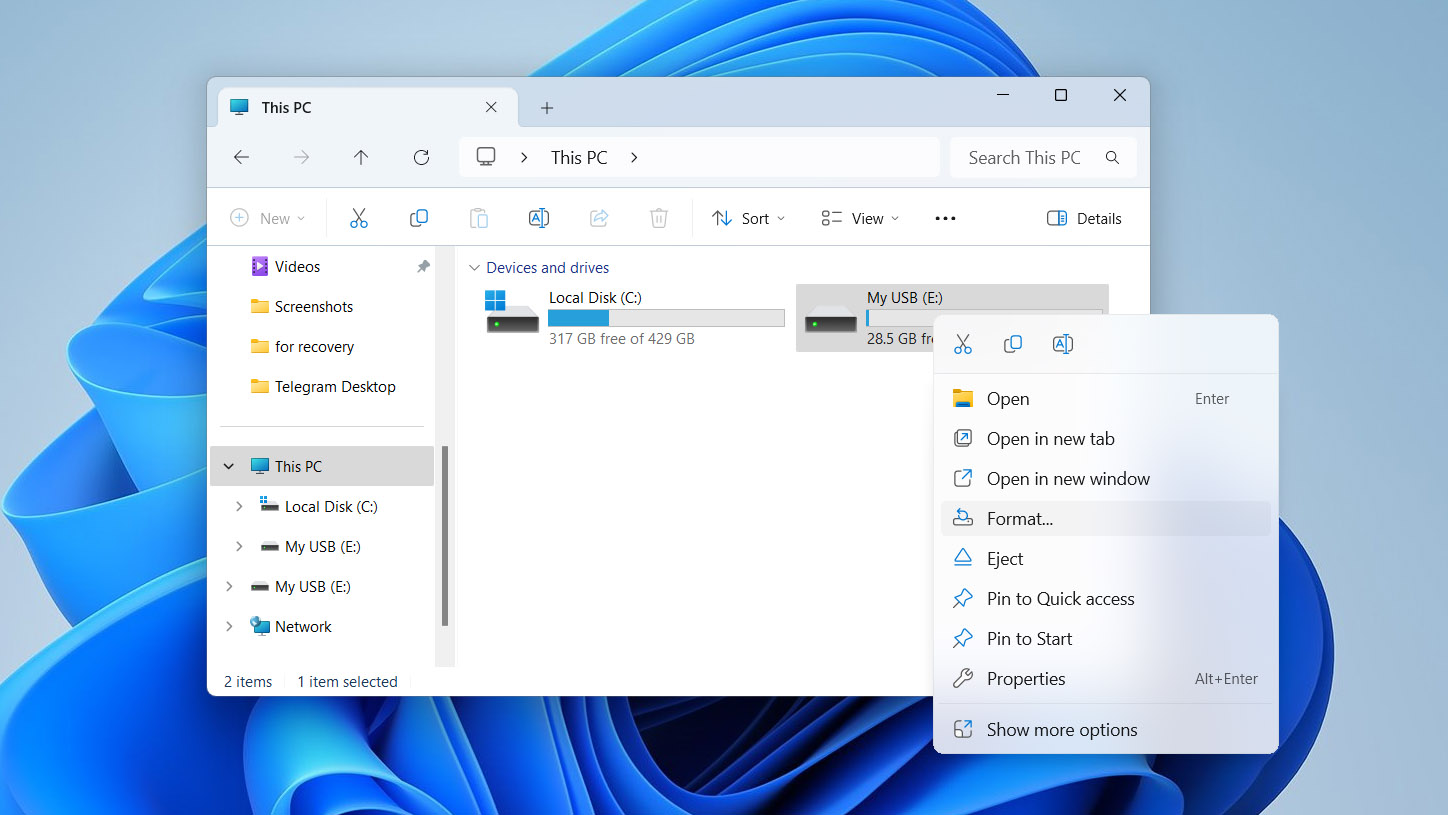Choose Pin to Start
The image size is (1448, 815).
tap(1106, 639)
